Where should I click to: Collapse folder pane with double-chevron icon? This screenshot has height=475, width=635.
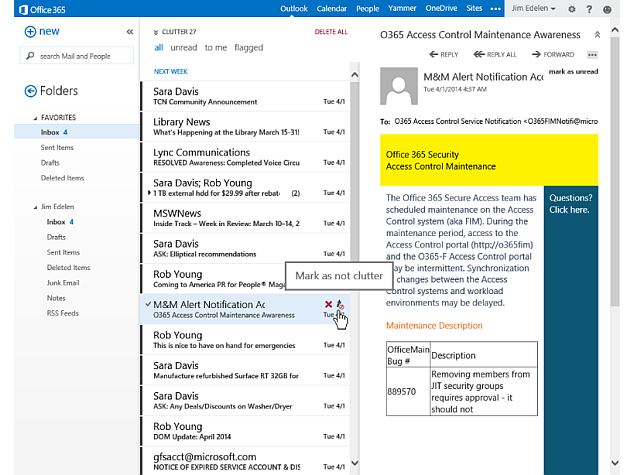pyautogui.click(x=130, y=32)
